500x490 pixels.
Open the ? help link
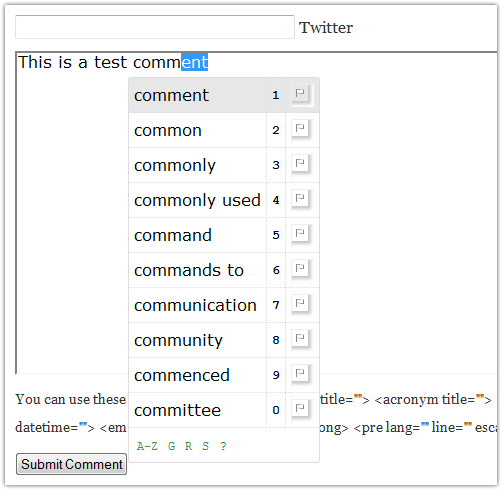(223, 446)
